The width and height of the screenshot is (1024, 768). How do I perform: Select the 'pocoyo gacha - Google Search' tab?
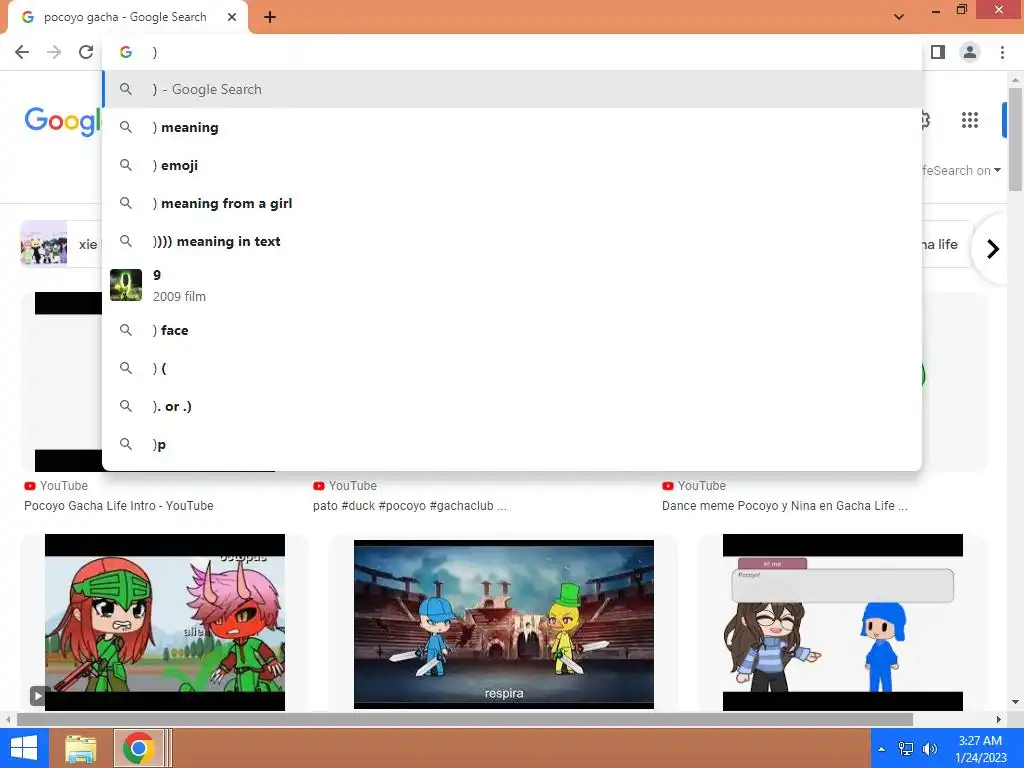127,17
